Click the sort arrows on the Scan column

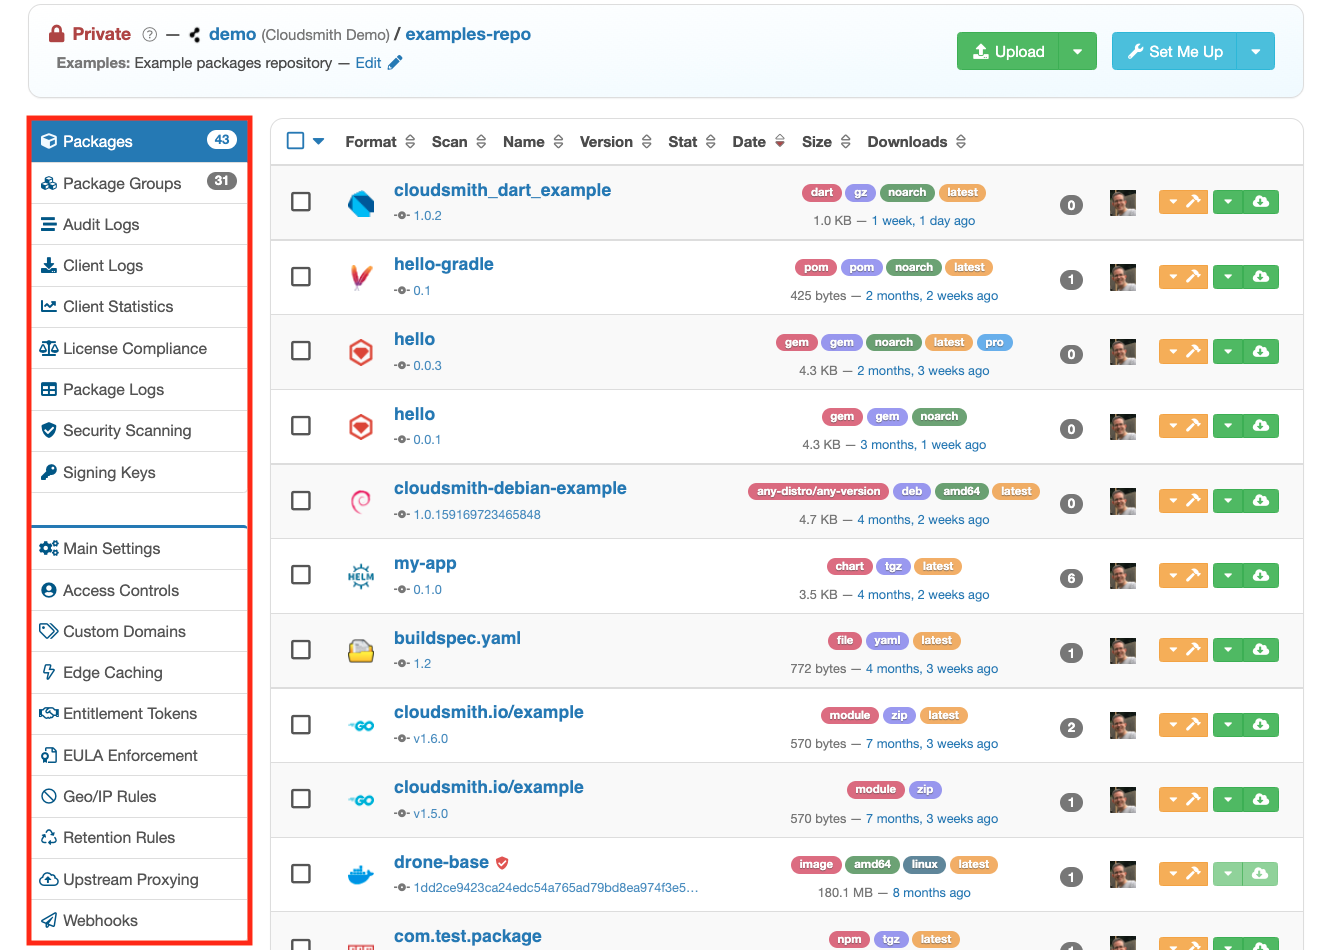[481, 142]
